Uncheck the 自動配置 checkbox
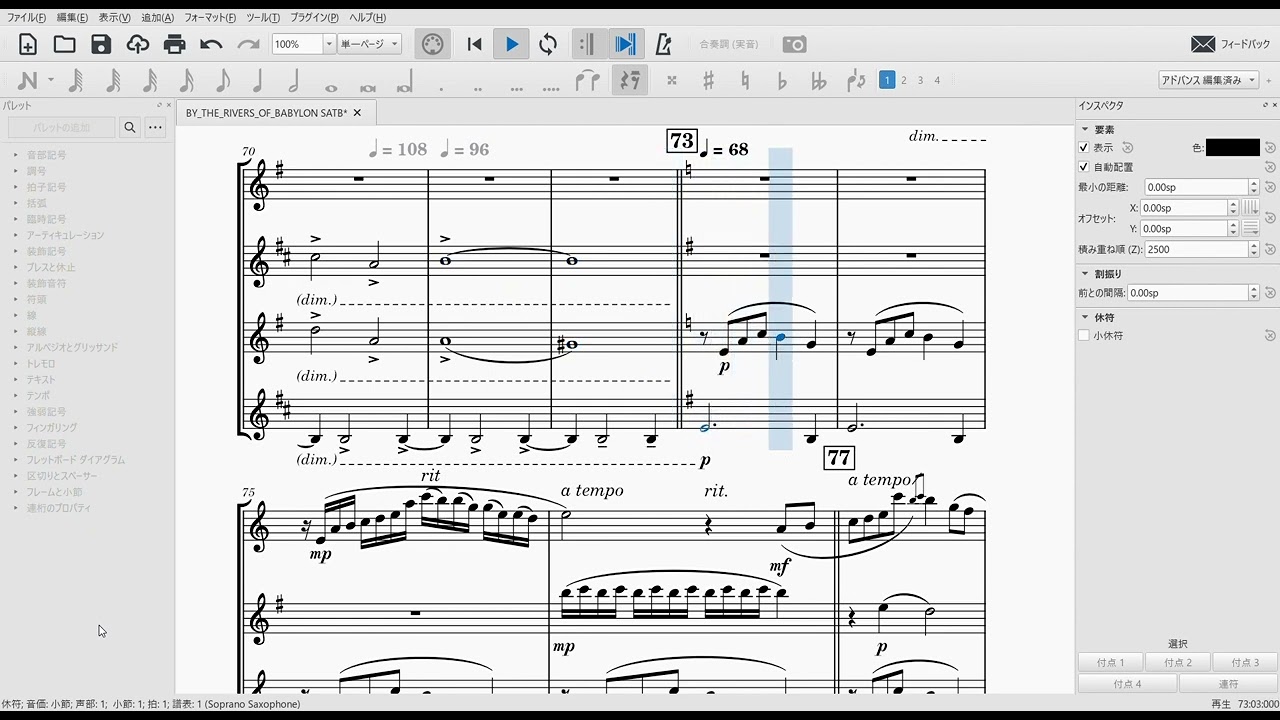Viewport: 1280px width, 720px height. pos(1084,167)
